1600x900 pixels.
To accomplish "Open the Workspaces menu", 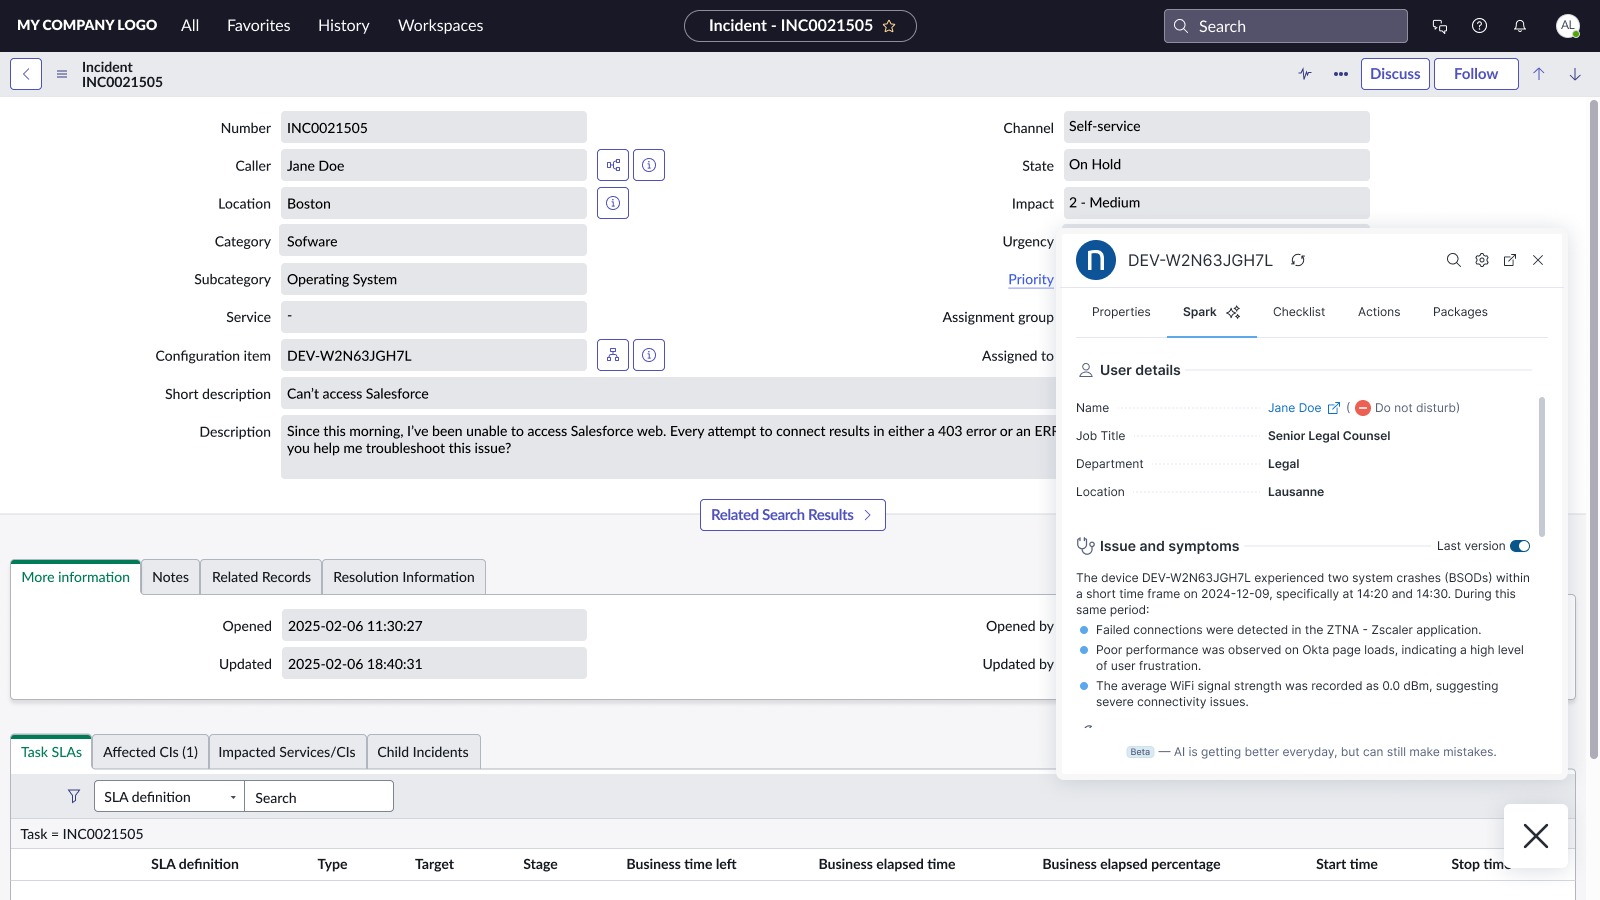I will point(440,26).
